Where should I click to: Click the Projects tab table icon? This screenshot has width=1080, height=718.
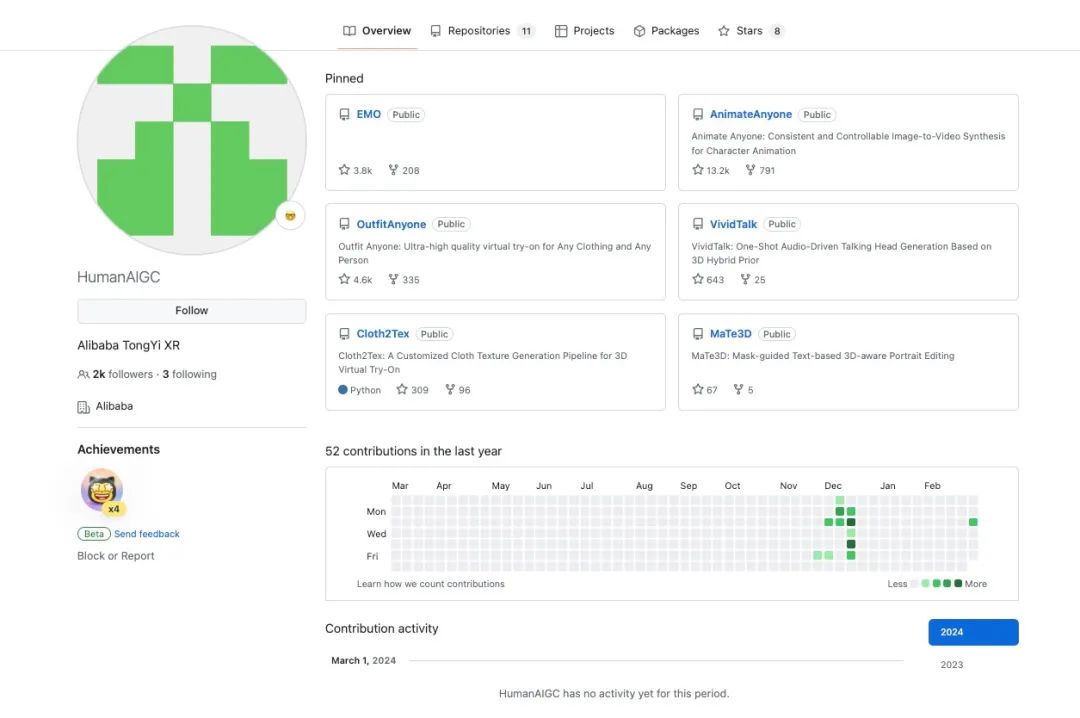point(561,31)
